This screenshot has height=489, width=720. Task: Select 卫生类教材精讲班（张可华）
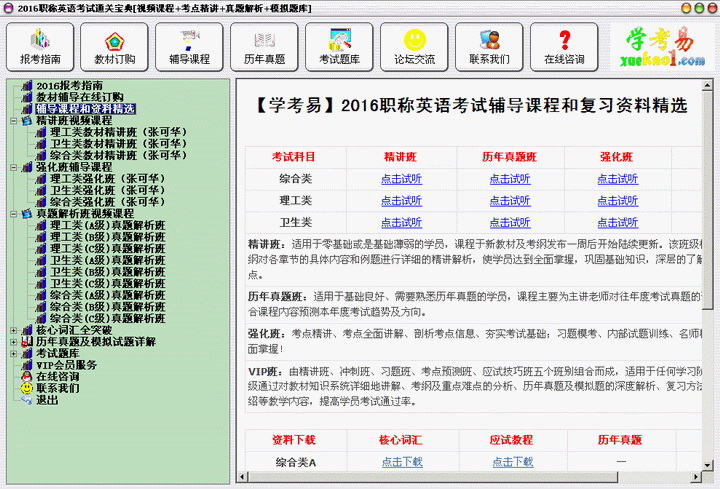tap(118, 144)
